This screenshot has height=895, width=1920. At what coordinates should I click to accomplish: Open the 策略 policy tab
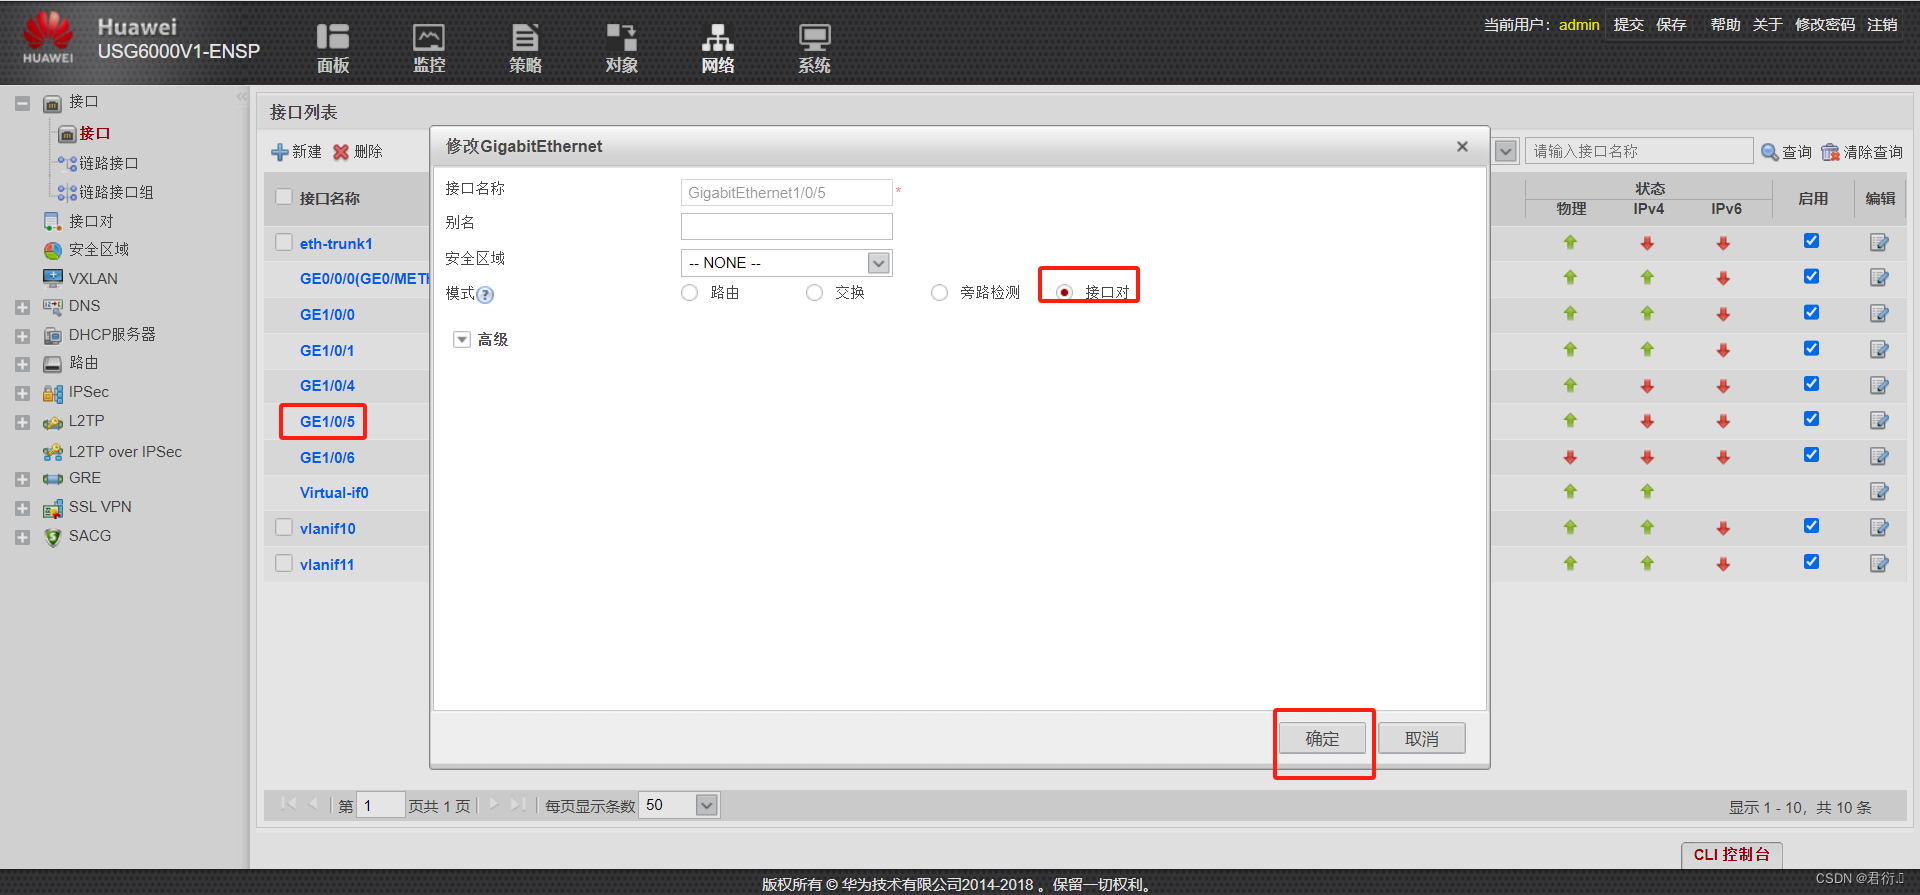(525, 48)
